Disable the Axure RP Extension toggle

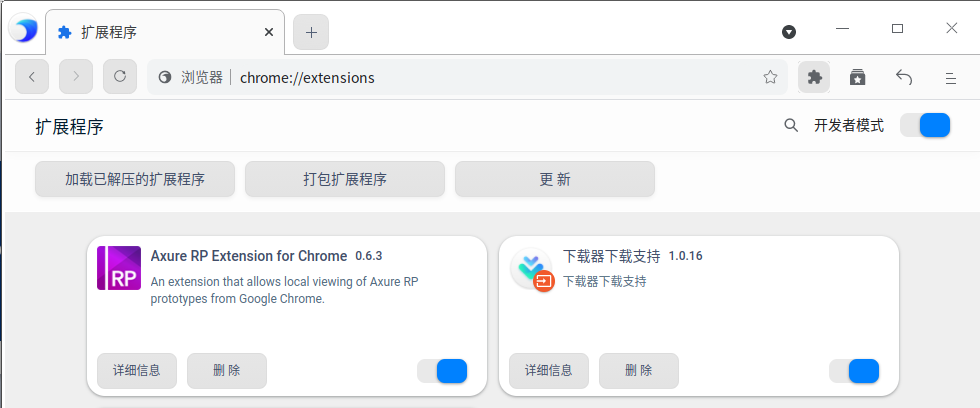pyautogui.click(x=442, y=371)
